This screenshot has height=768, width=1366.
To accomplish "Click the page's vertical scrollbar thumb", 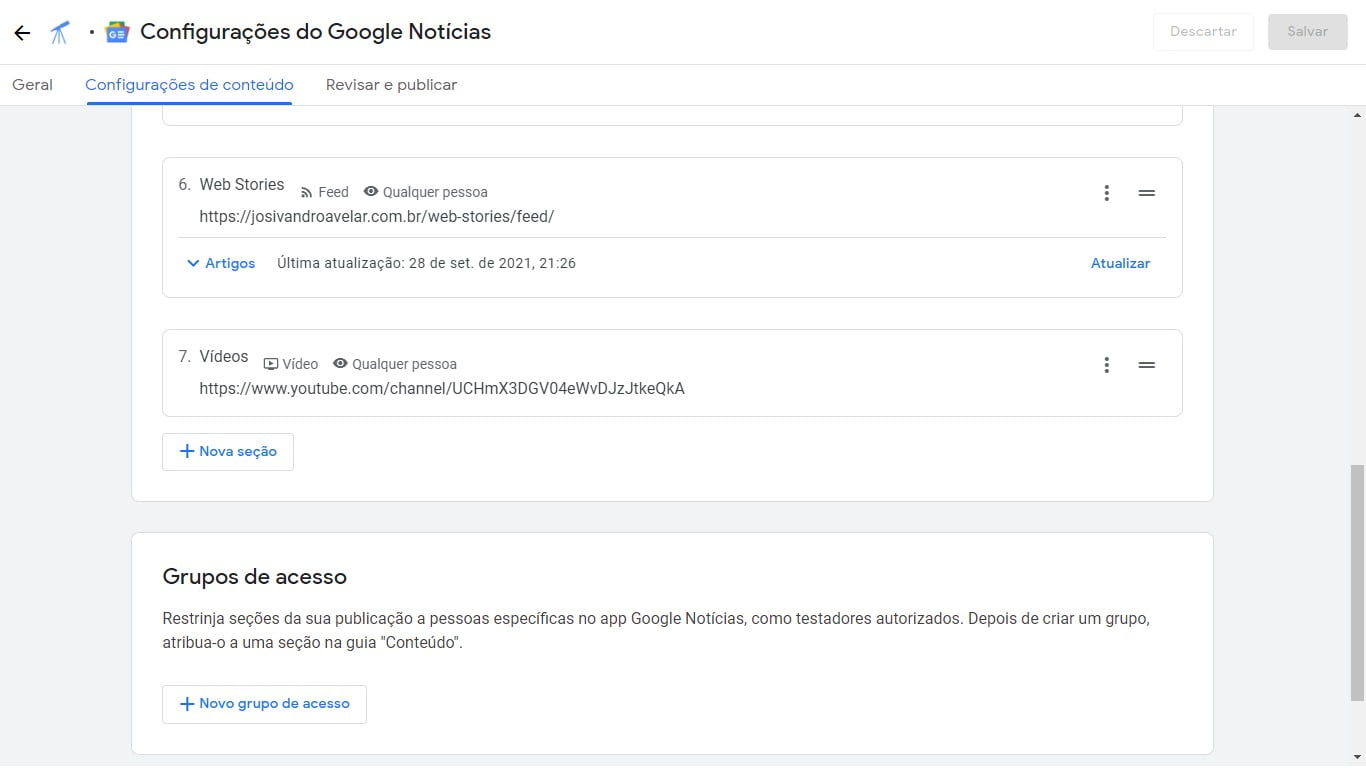I will click(1357, 582).
